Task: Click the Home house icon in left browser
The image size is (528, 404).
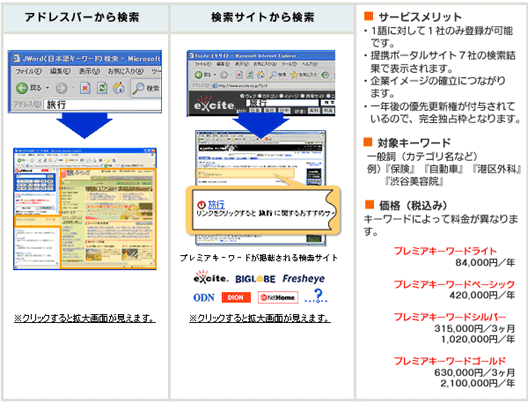Action: point(118,88)
